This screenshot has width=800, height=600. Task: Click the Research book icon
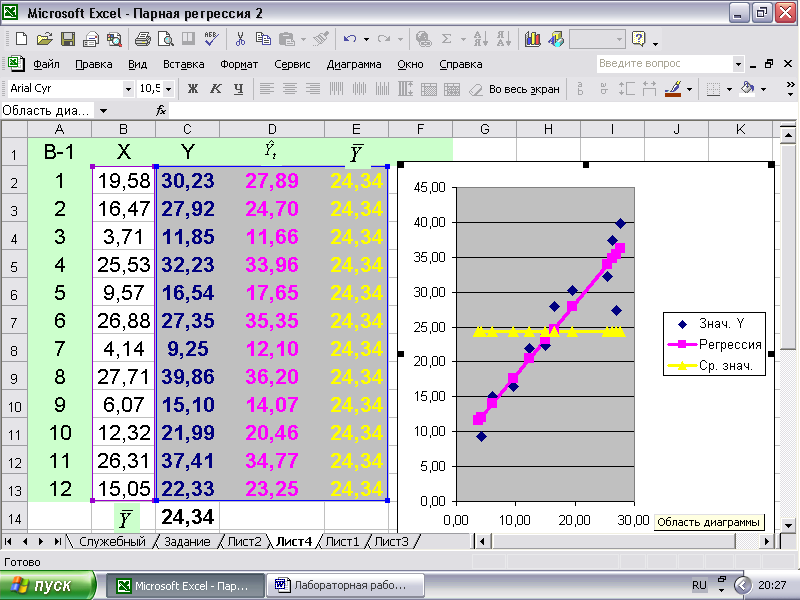(x=188, y=39)
